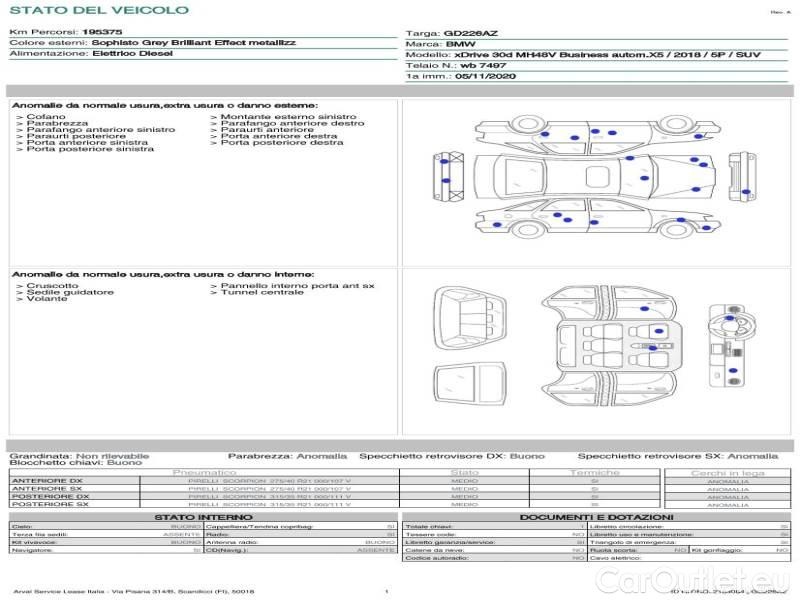
Task: Click the STATO INTERNO section header
Action: click(x=203, y=516)
